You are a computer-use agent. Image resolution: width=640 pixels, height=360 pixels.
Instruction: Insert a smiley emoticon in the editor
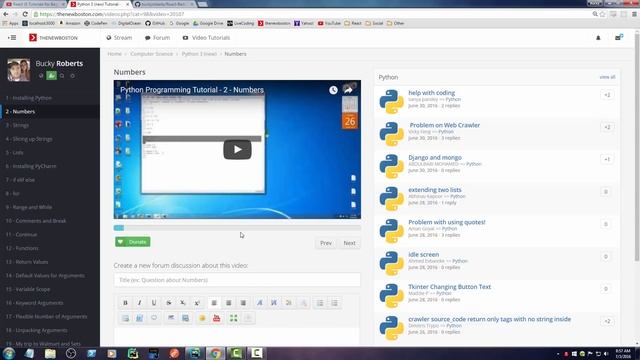(x=202, y=318)
